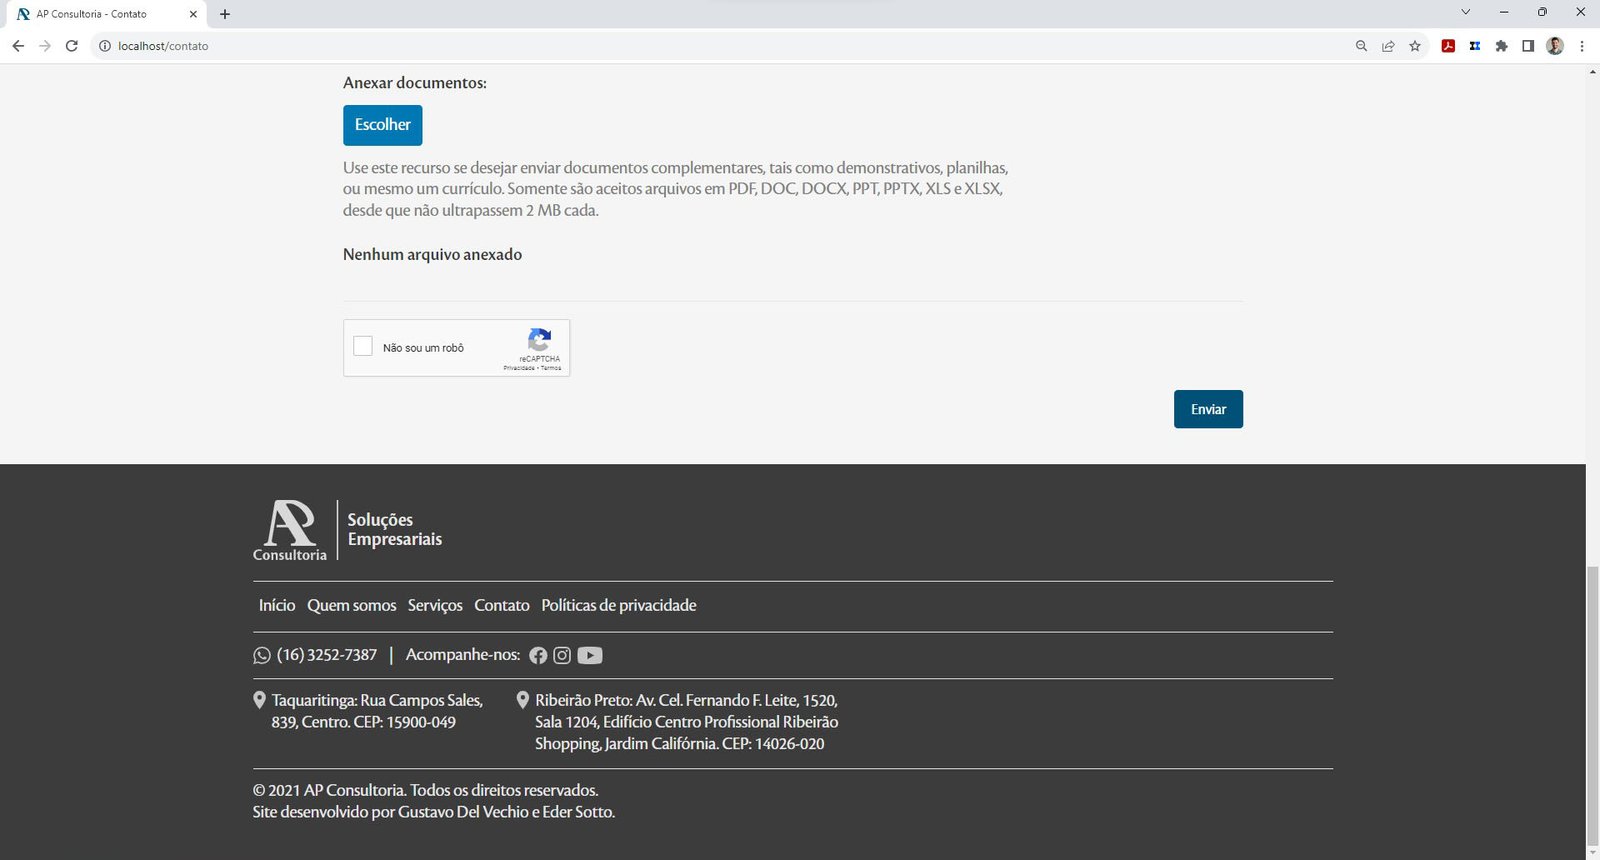The height and width of the screenshot is (860, 1600).
Task: Open the Instagram icon in footer
Action: pos(562,656)
